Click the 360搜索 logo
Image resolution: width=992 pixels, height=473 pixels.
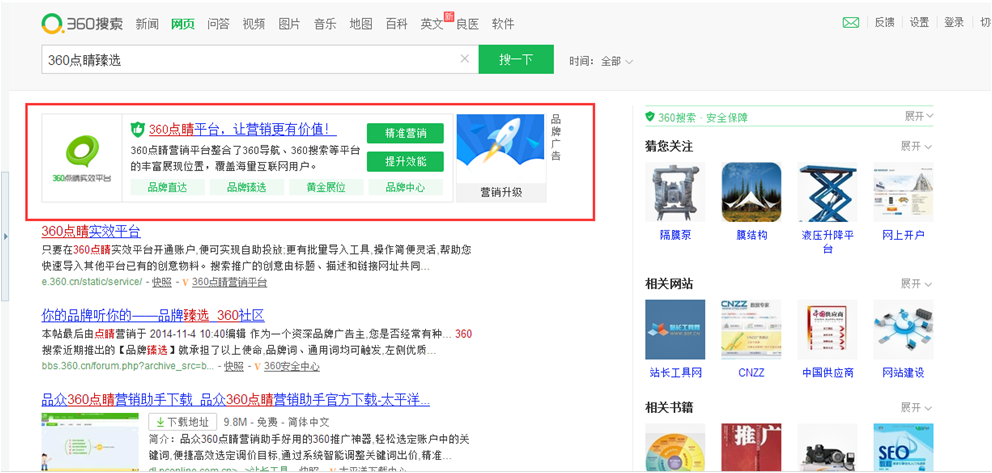83,23
